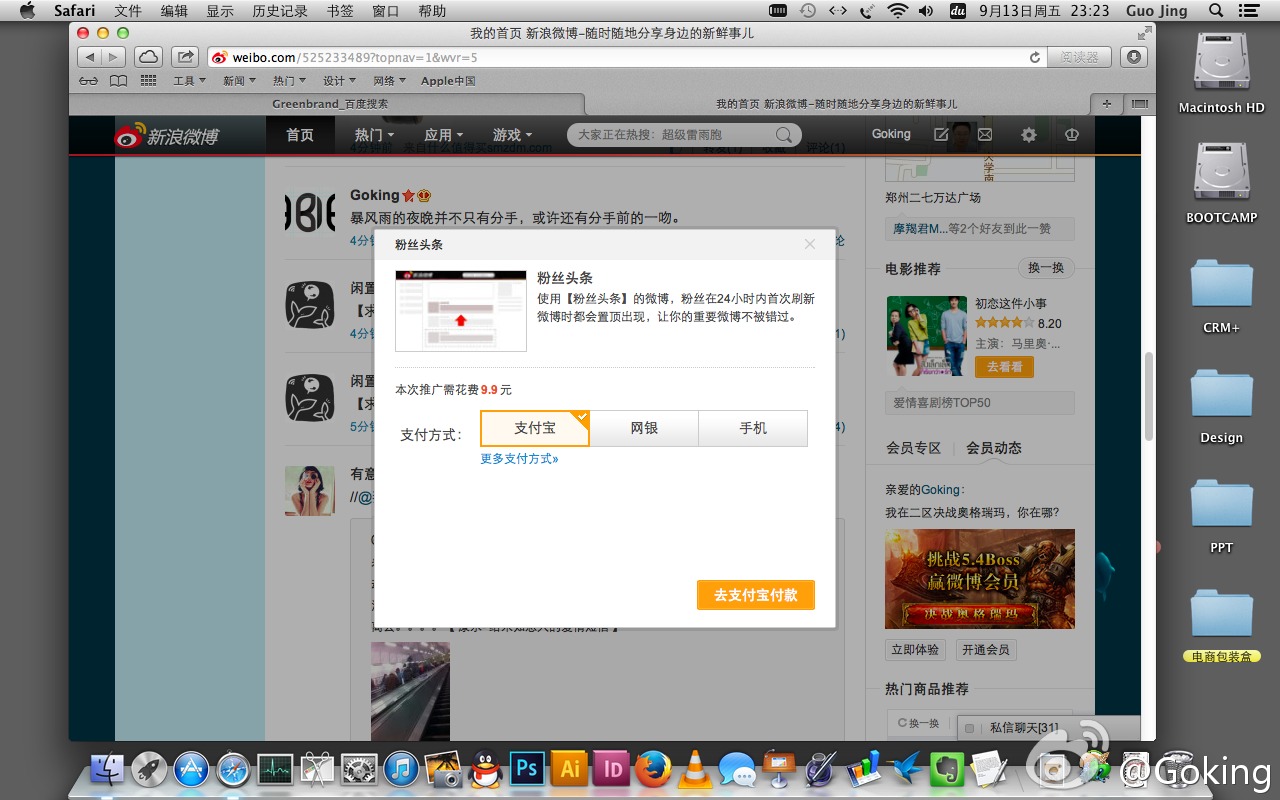Viewport: 1280px width, 800px height.
Task: Open the Safari Downloads button
Action: [1133, 57]
